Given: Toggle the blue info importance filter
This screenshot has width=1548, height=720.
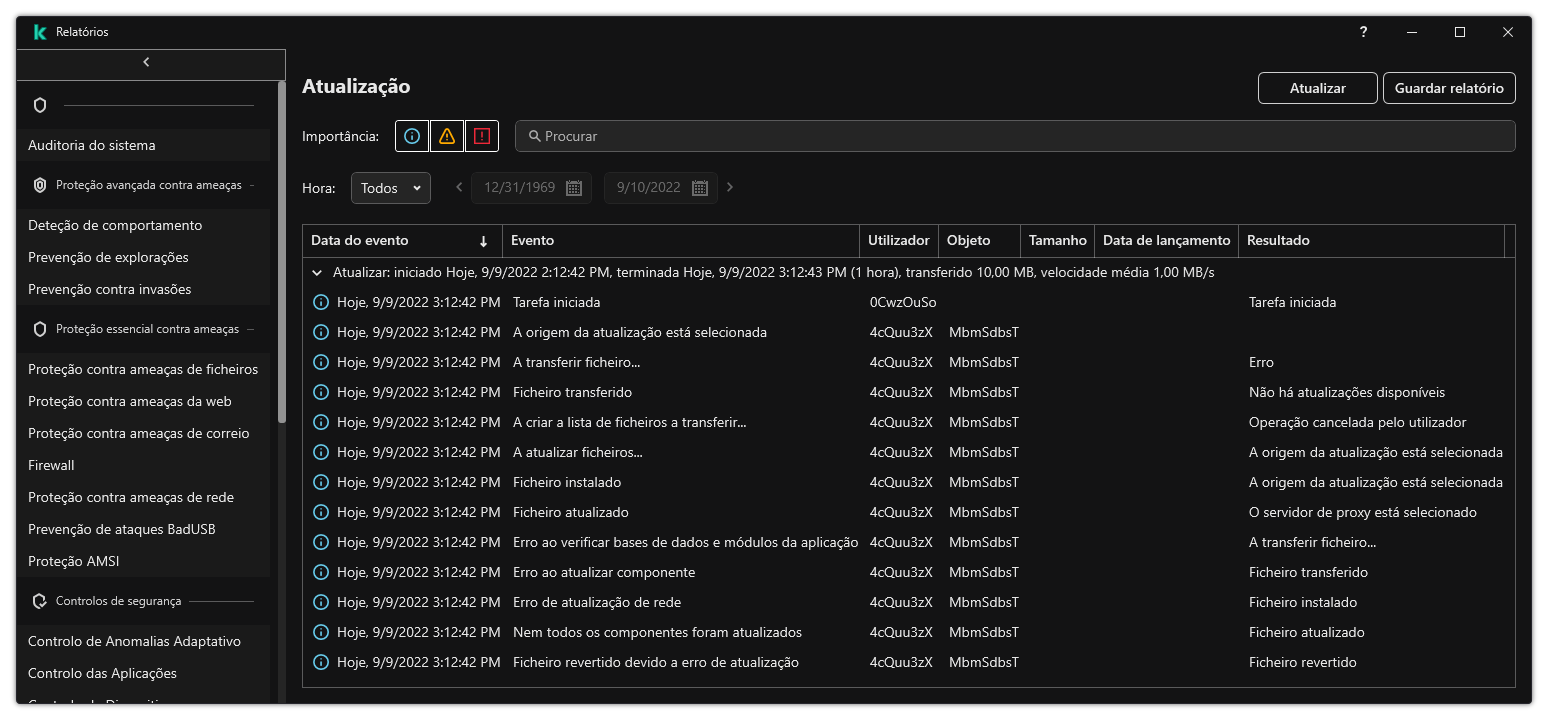Looking at the screenshot, I should [x=411, y=136].
